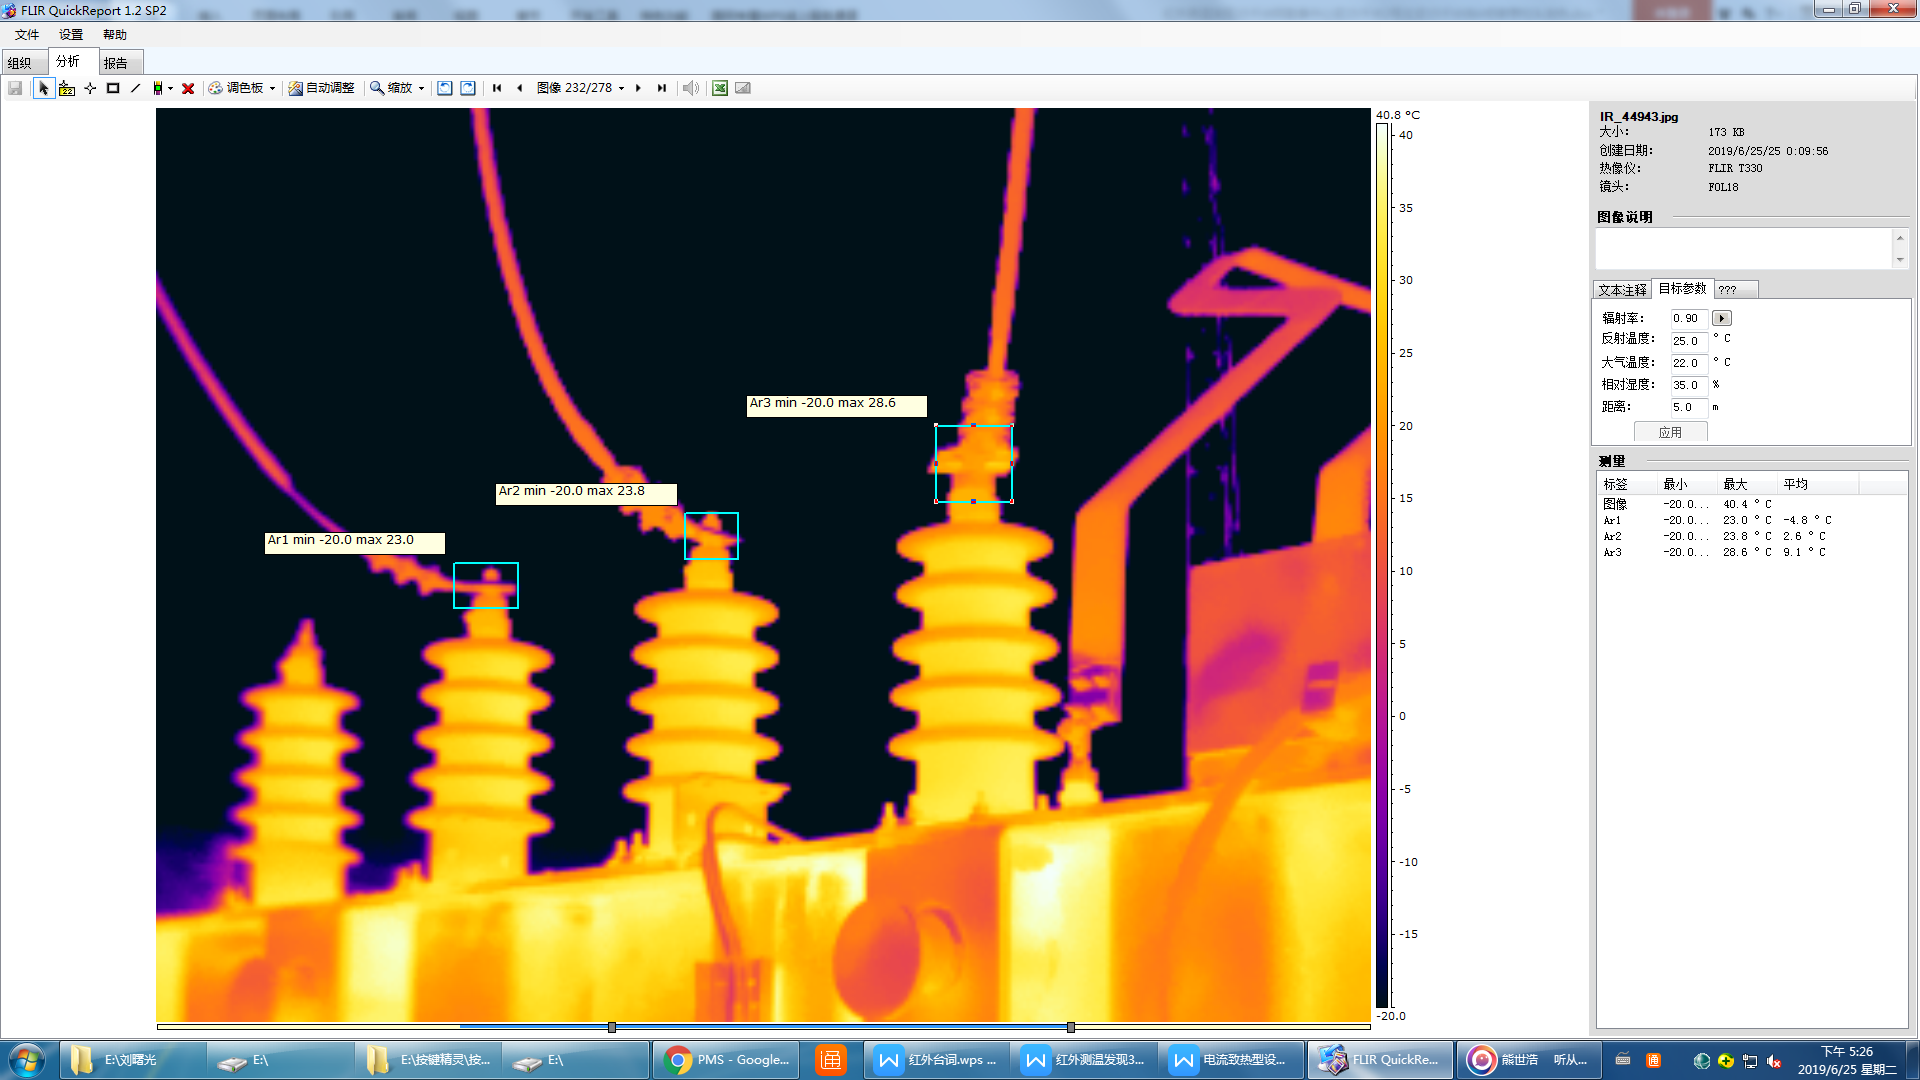The image size is (1920, 1080).
Task: Click the 距离 distance input field
Action: pos(1689,407)
